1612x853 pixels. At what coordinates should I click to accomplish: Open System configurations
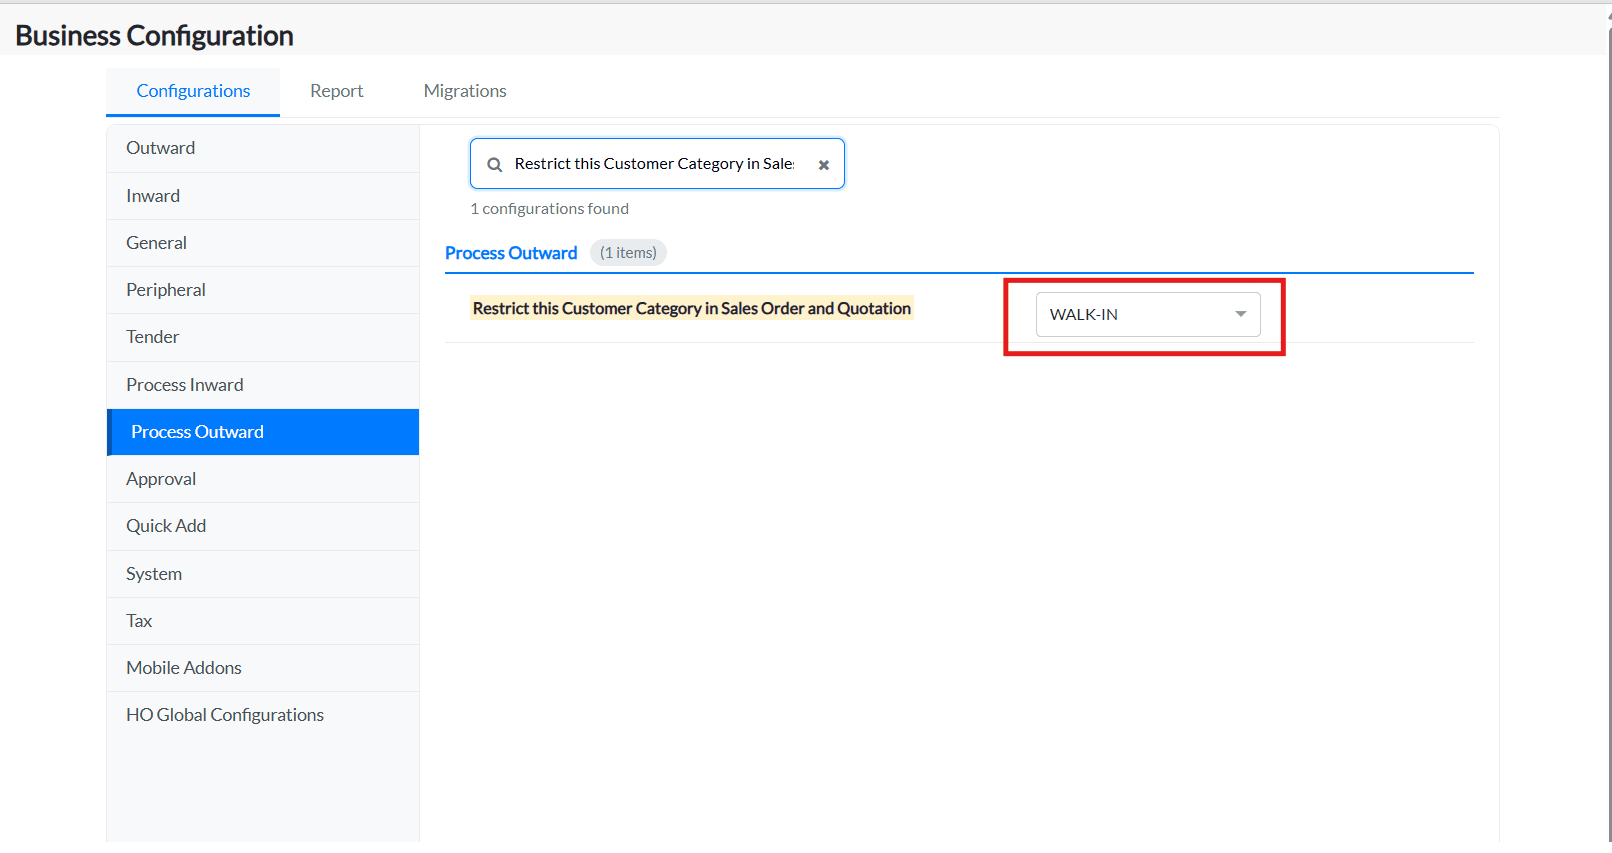[x=154, y=574]
